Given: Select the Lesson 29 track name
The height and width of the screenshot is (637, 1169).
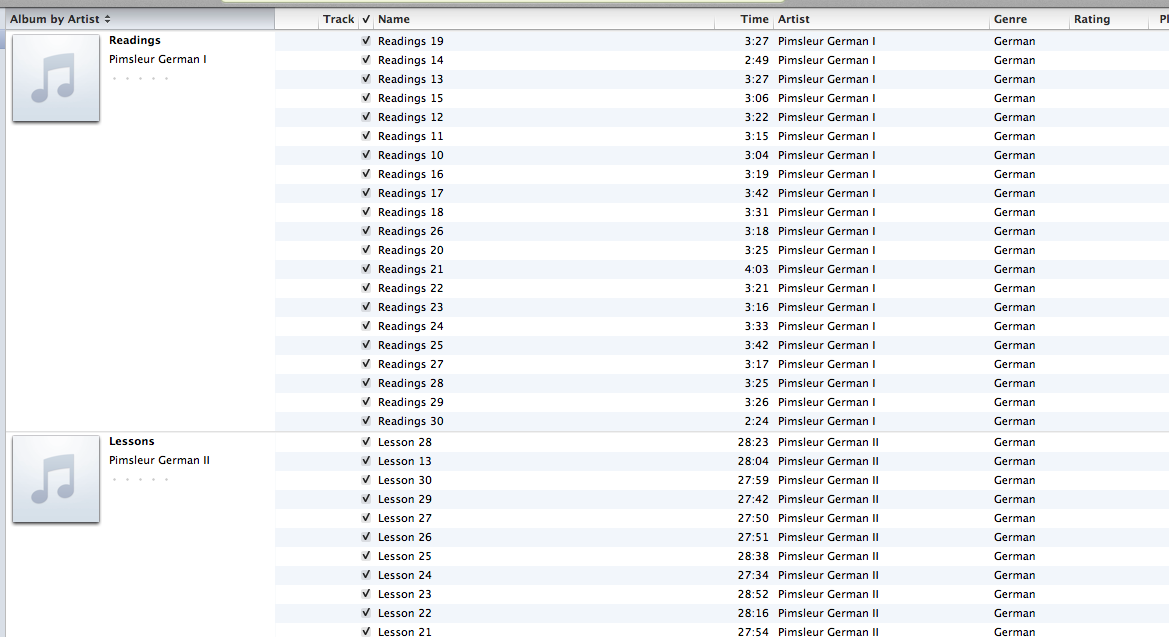Looking at the screenshot, I should (404, 499).
